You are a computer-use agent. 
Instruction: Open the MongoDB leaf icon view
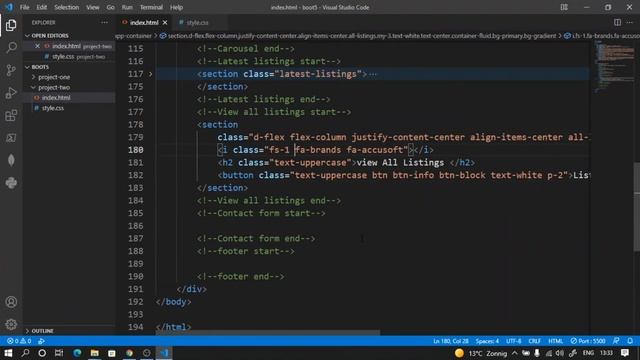11,160
